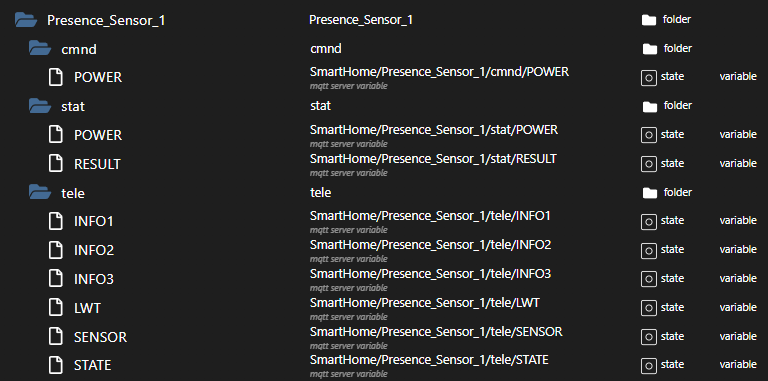768x381 pixels.
Task: Collapse the cmnd folder
Action: tap(40, 48)
